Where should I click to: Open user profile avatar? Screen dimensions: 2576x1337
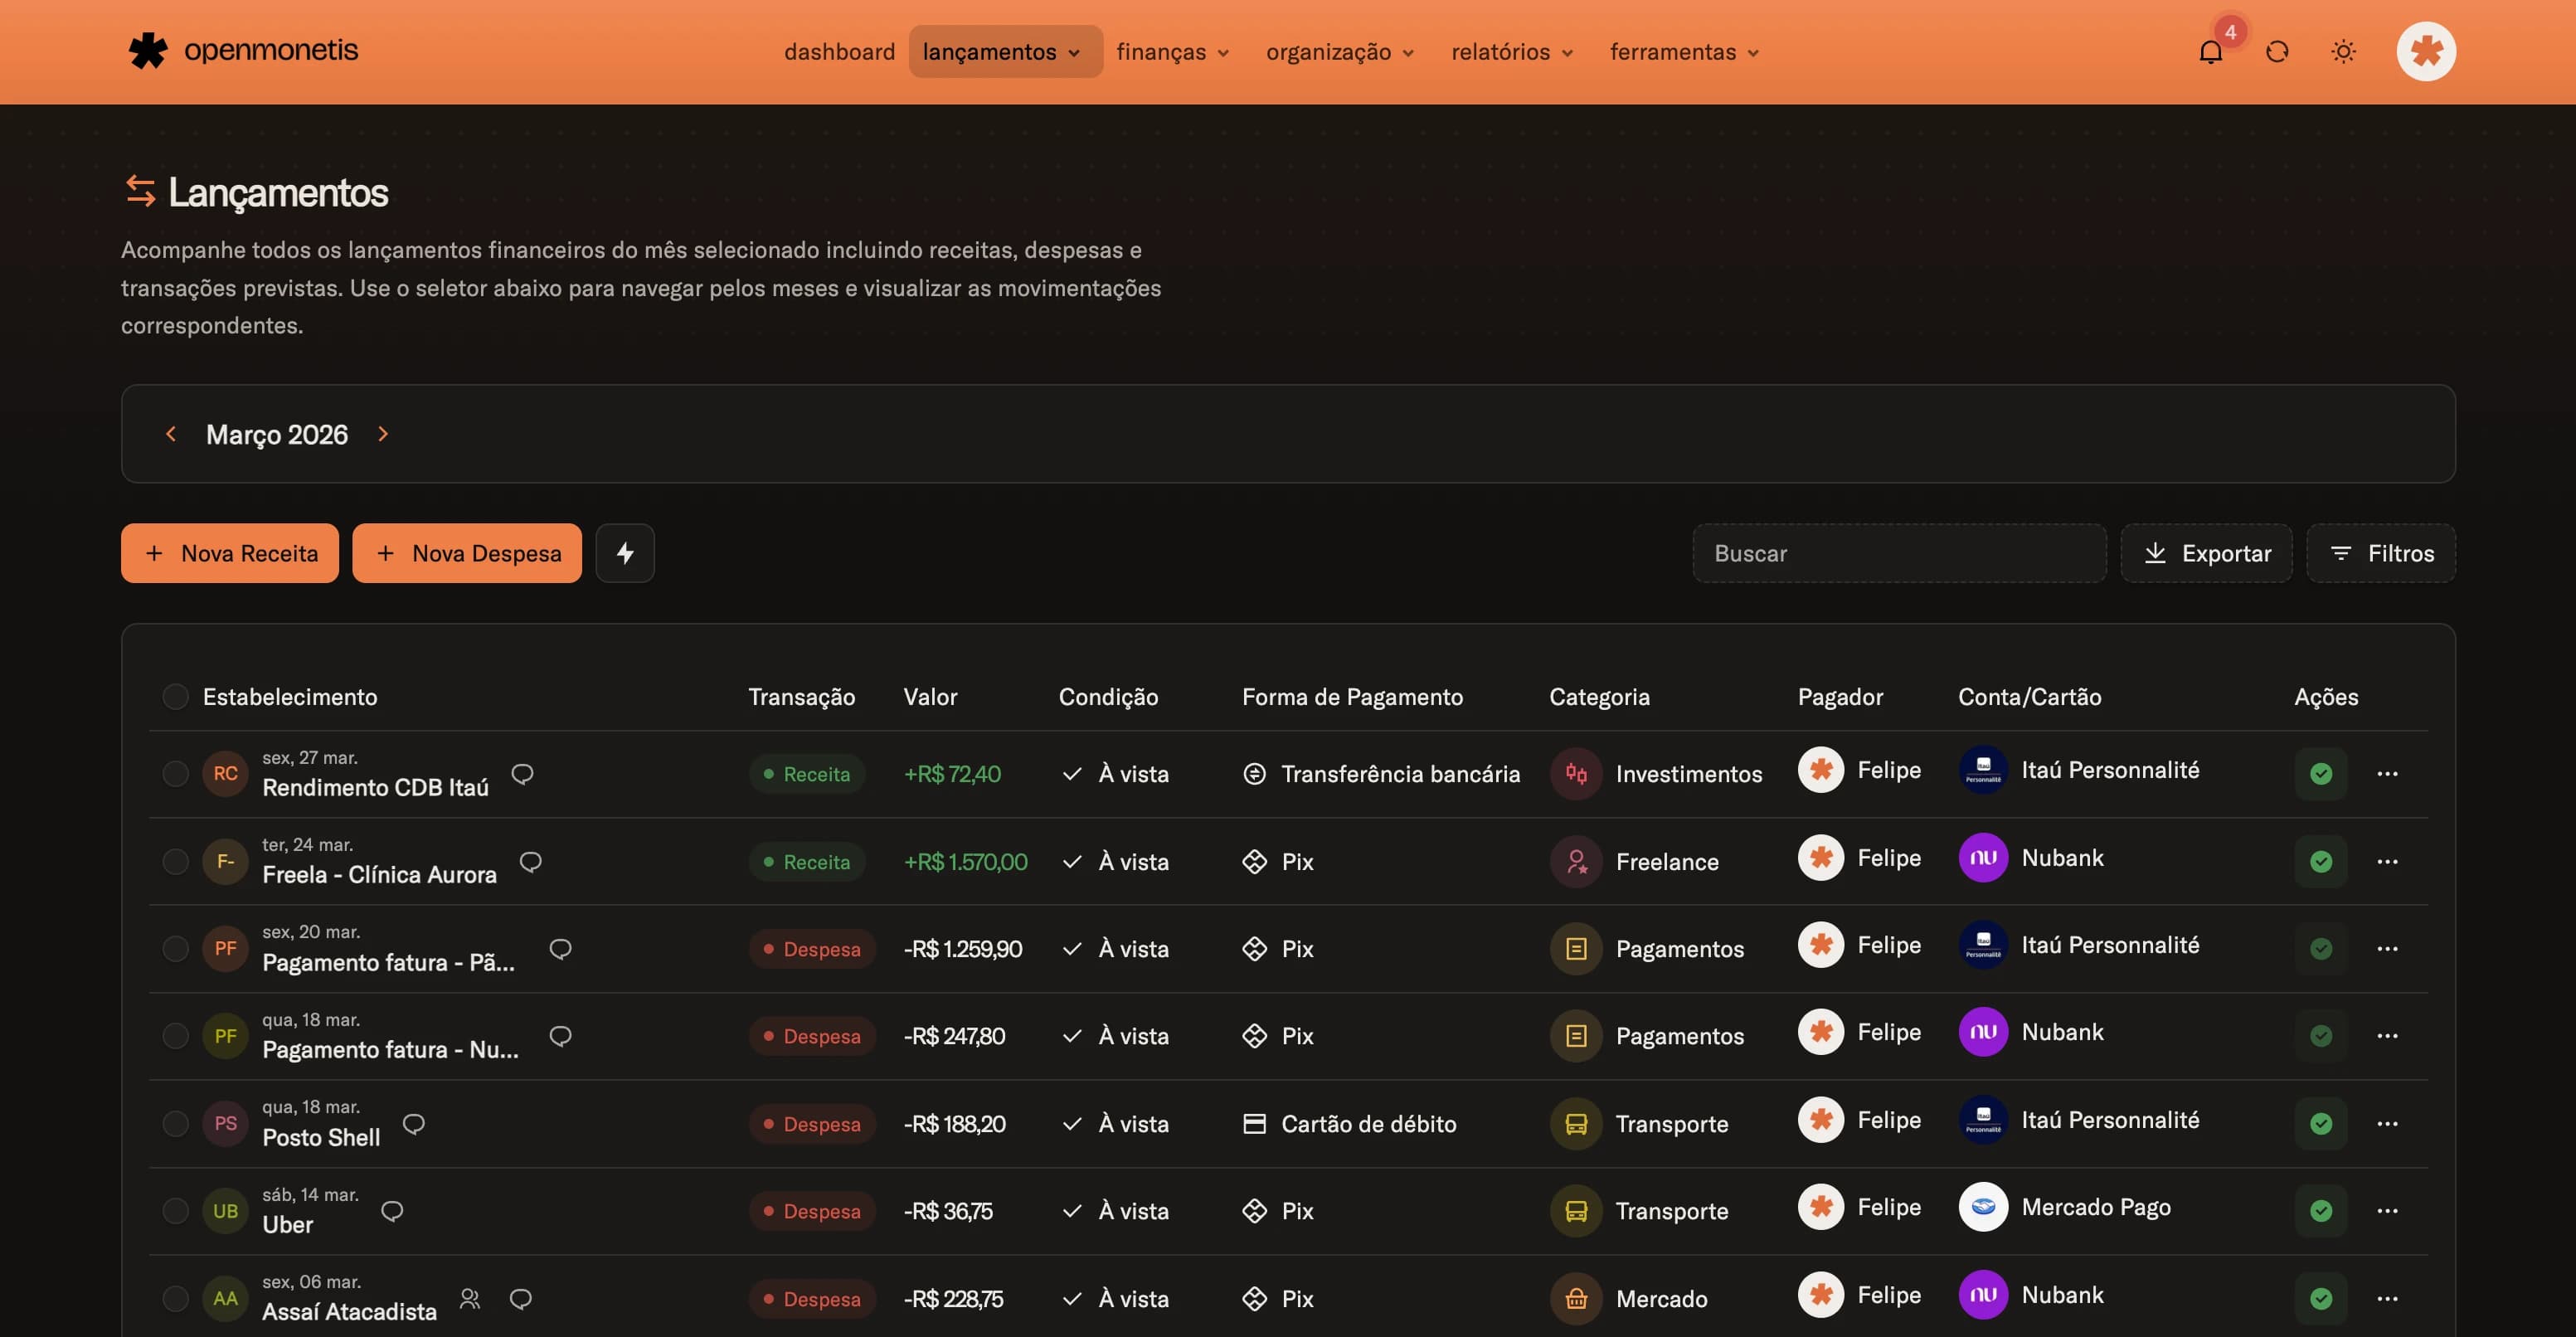[x=2425, y=52]
